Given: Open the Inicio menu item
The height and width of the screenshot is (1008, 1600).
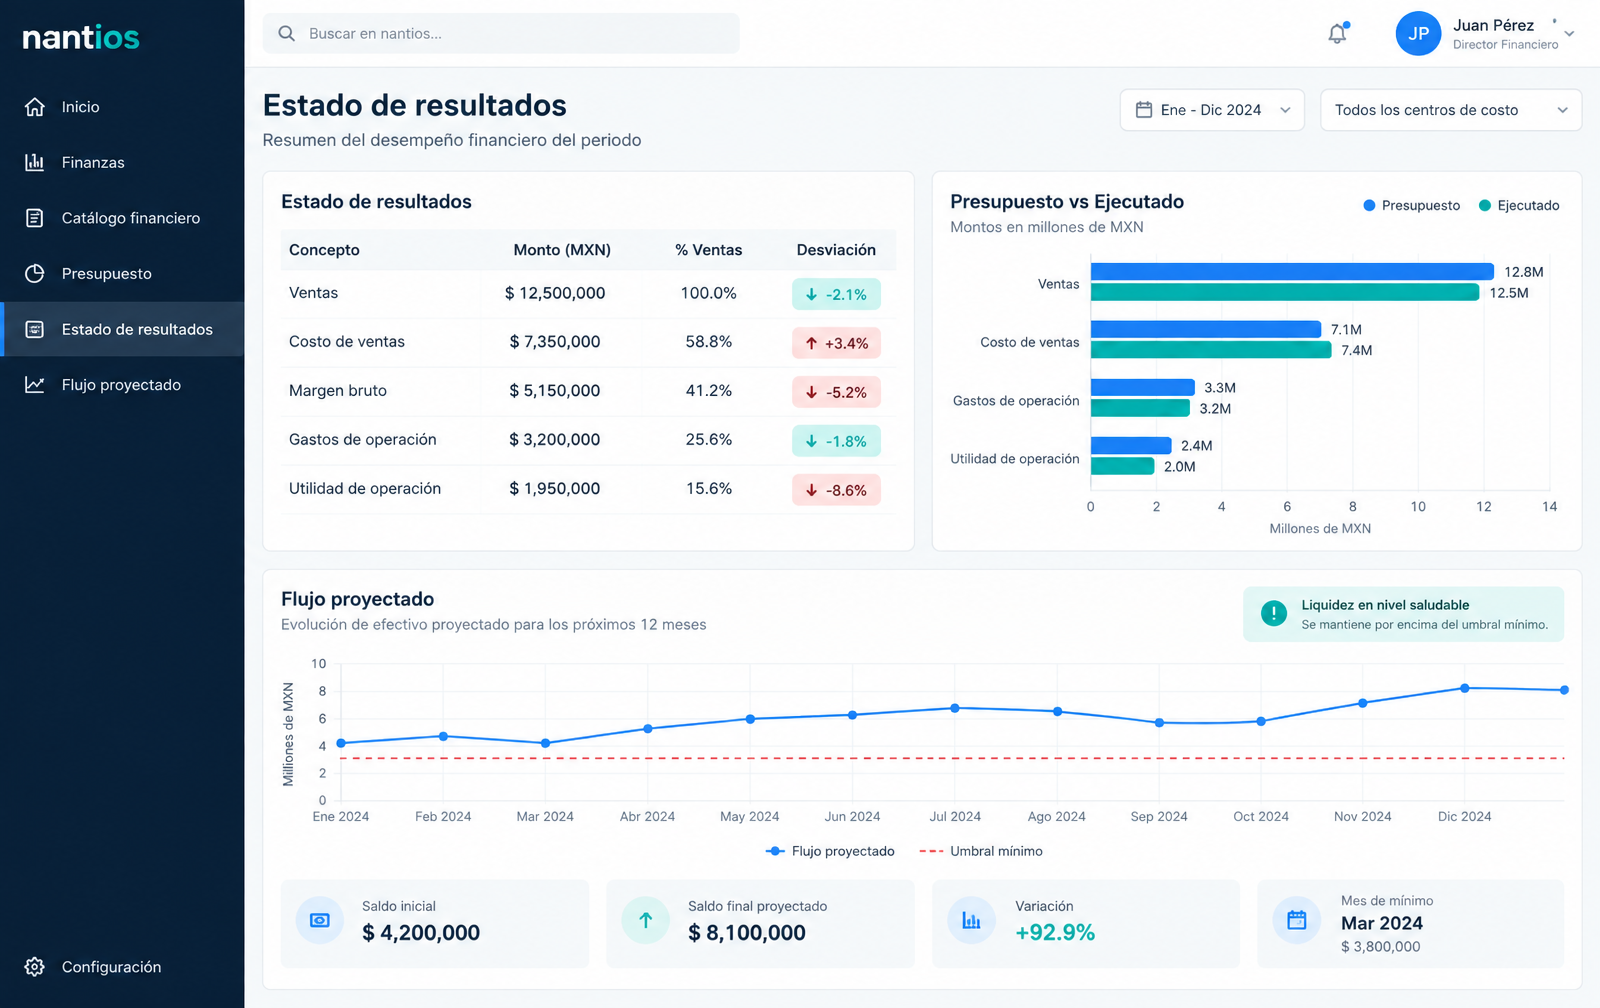Looking at the screenshot, I should tap(122, 107).
